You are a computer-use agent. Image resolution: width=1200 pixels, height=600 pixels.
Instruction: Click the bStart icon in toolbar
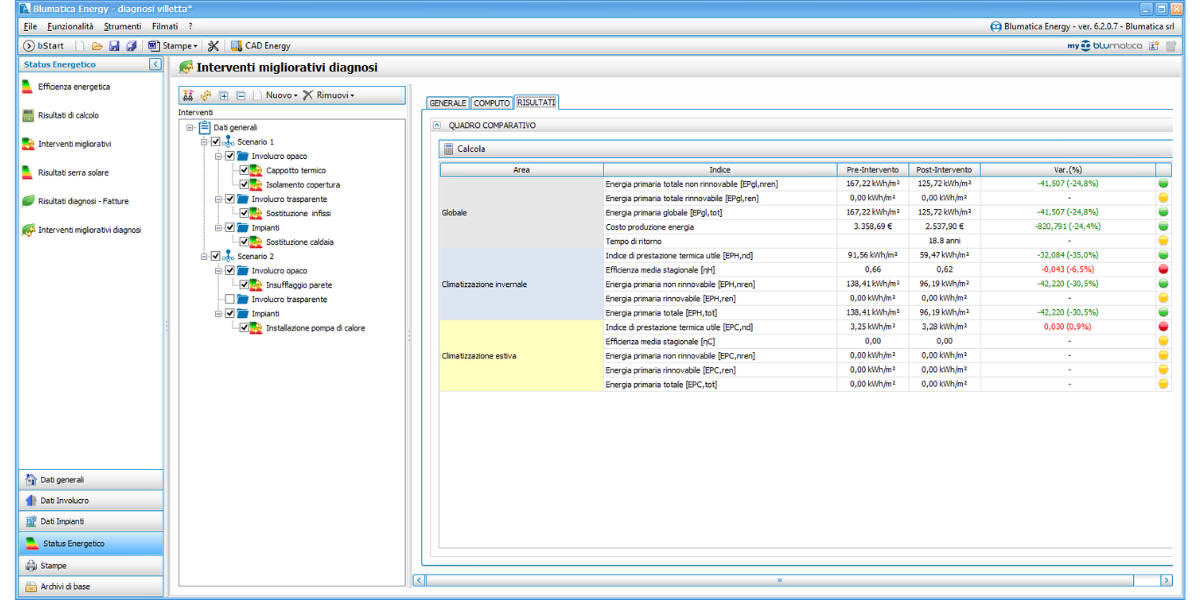click(43, 46)
